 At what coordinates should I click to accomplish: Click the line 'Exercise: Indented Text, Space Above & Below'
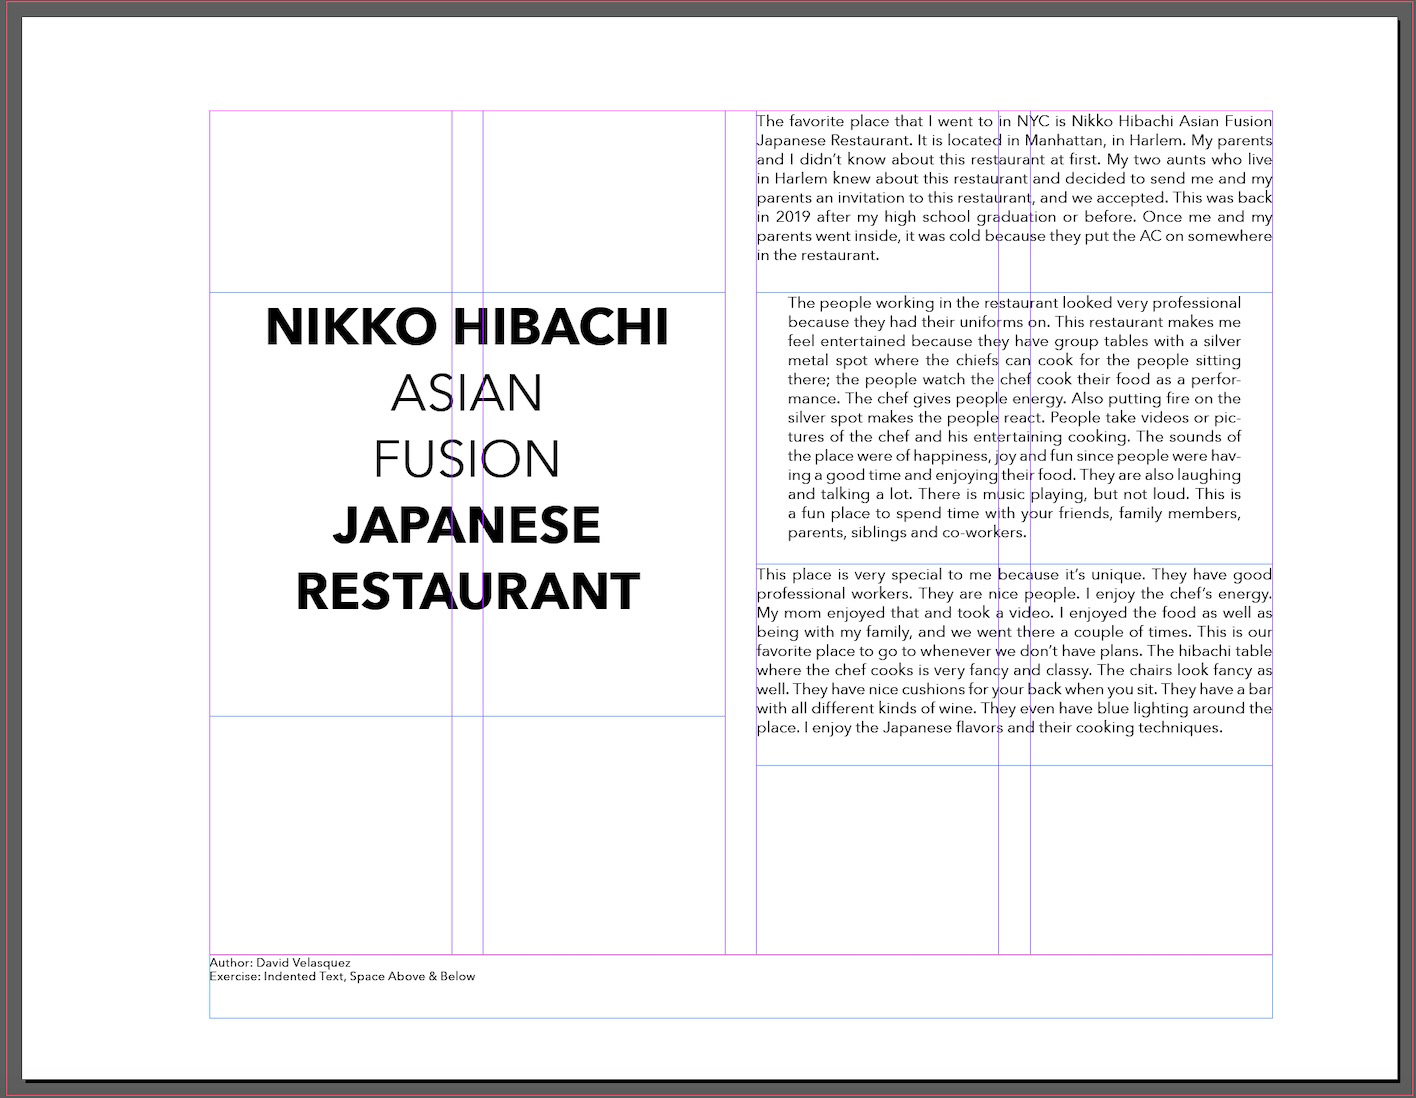point(342,977)
